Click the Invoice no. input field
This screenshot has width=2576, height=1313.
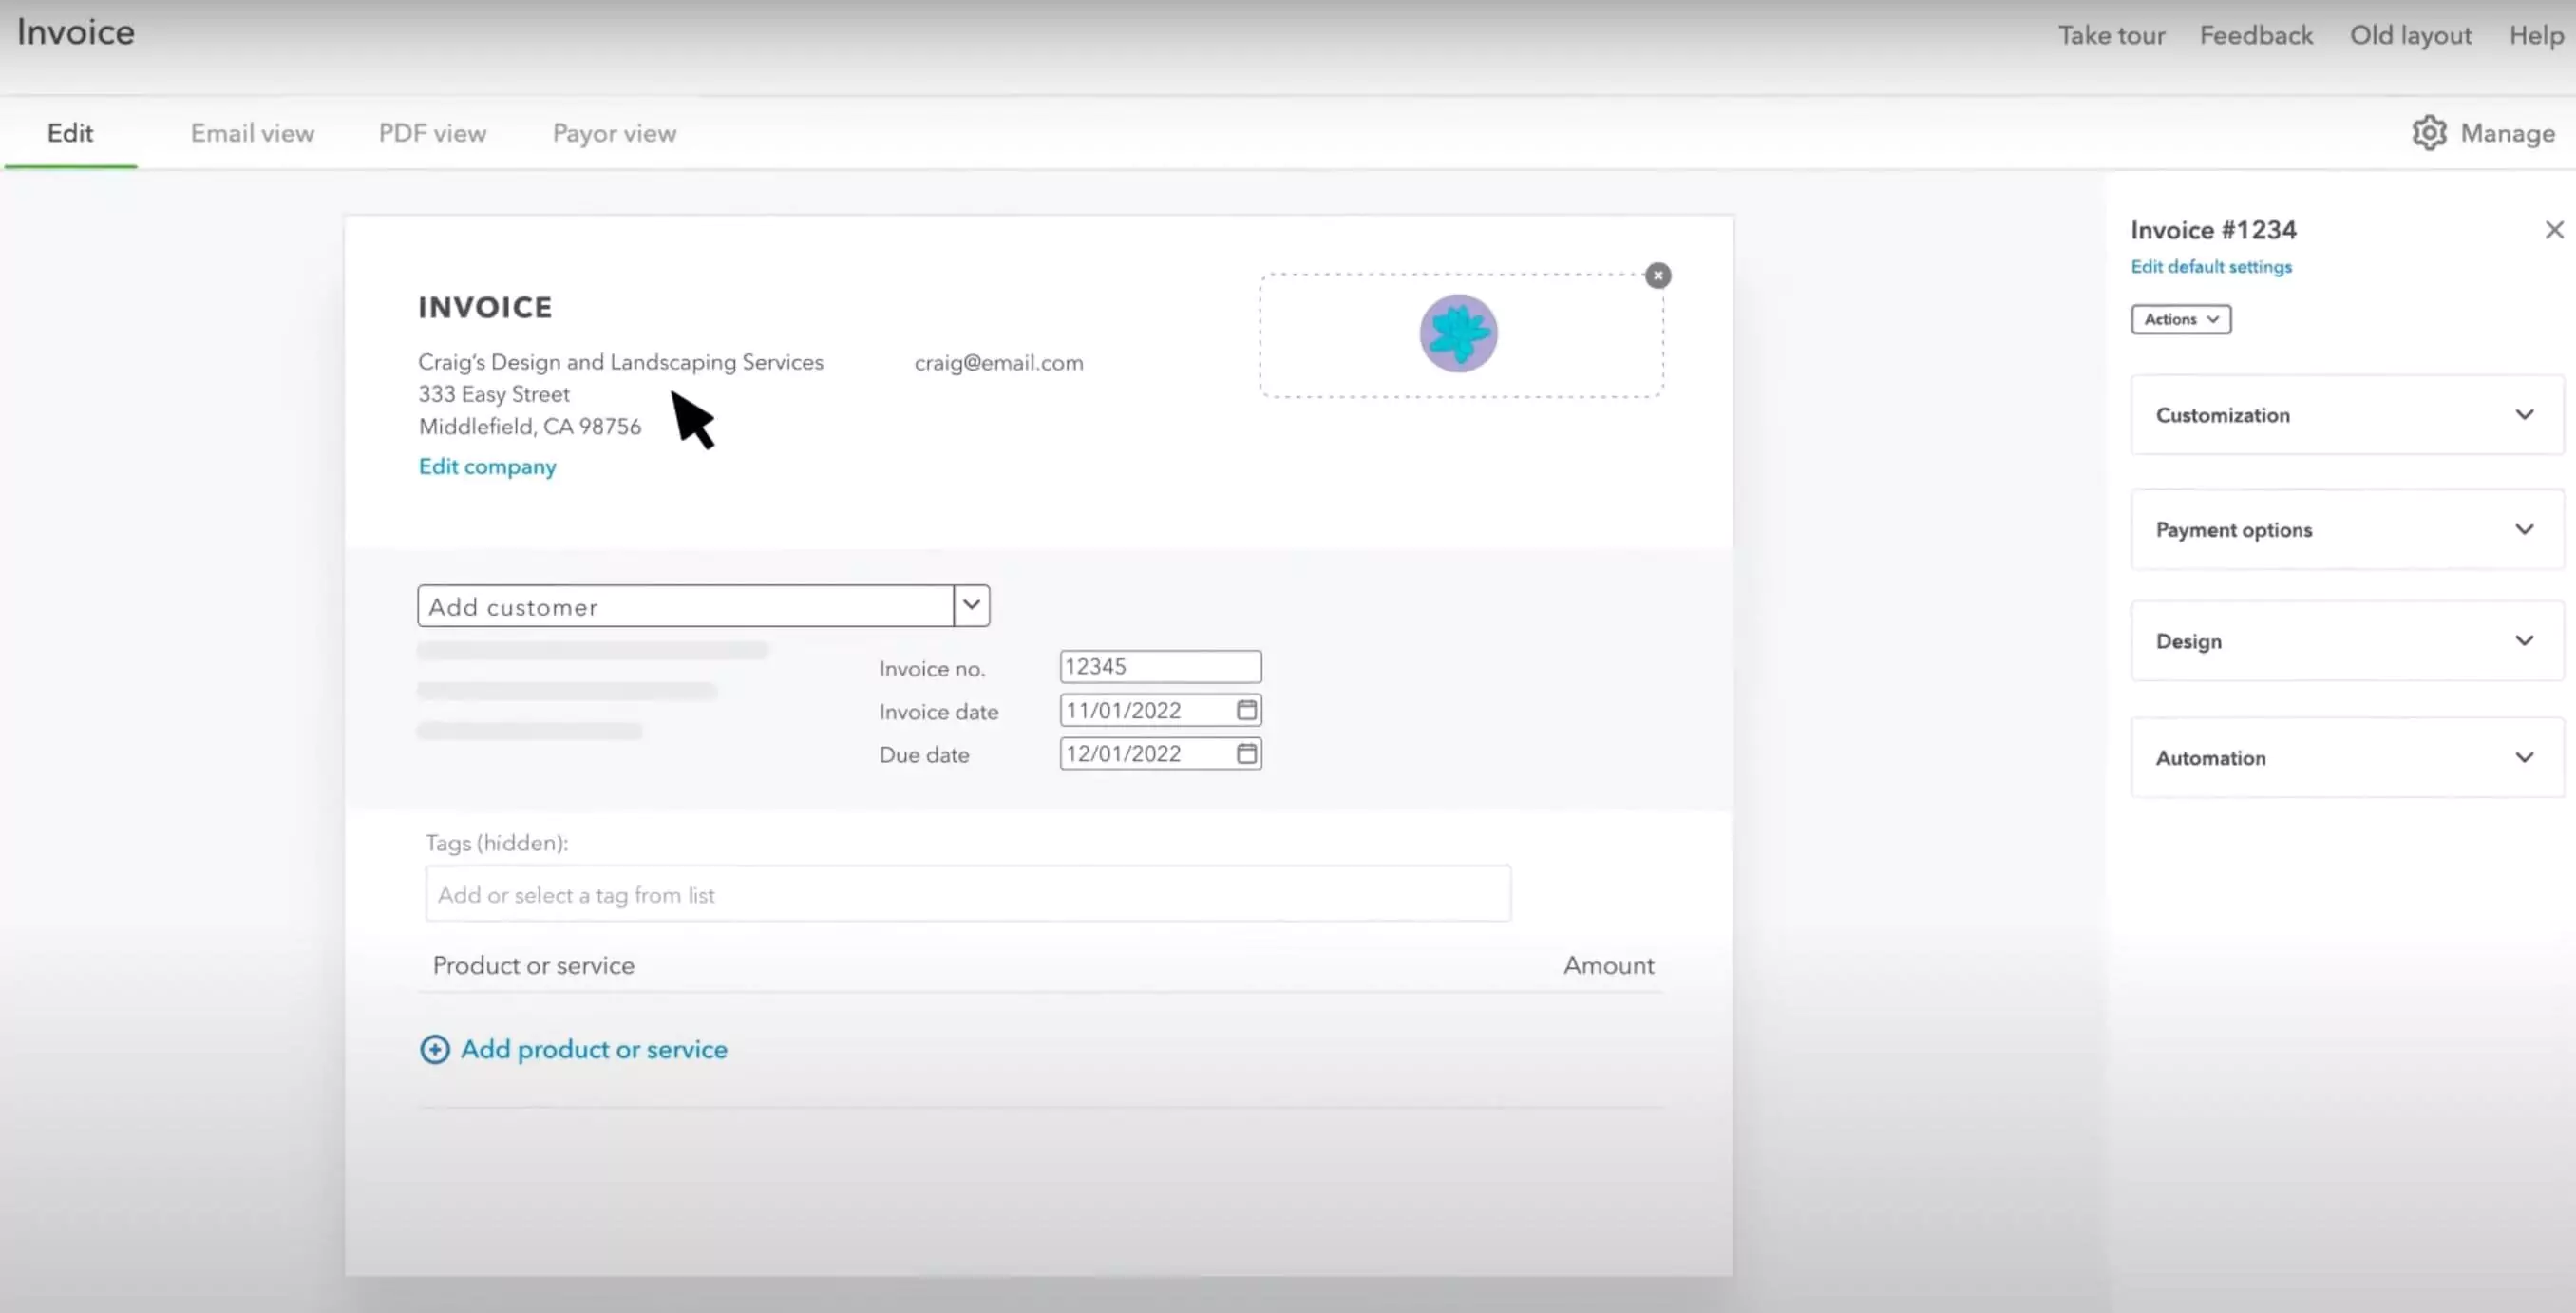[1159, 666]
